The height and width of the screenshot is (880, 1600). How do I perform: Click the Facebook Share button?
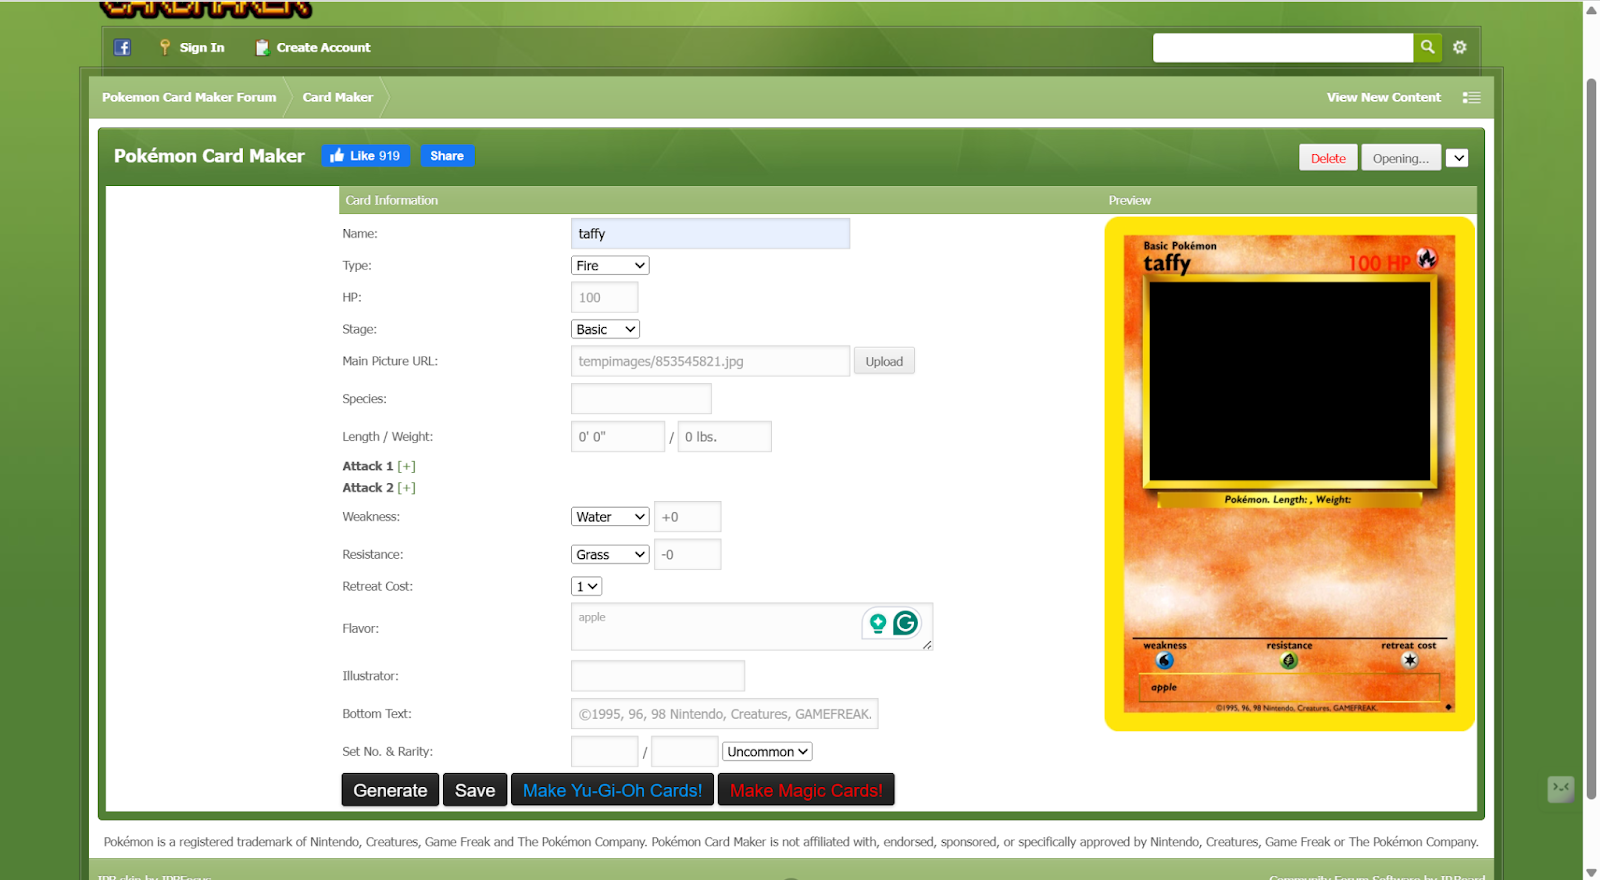click(x=447, y=156)
